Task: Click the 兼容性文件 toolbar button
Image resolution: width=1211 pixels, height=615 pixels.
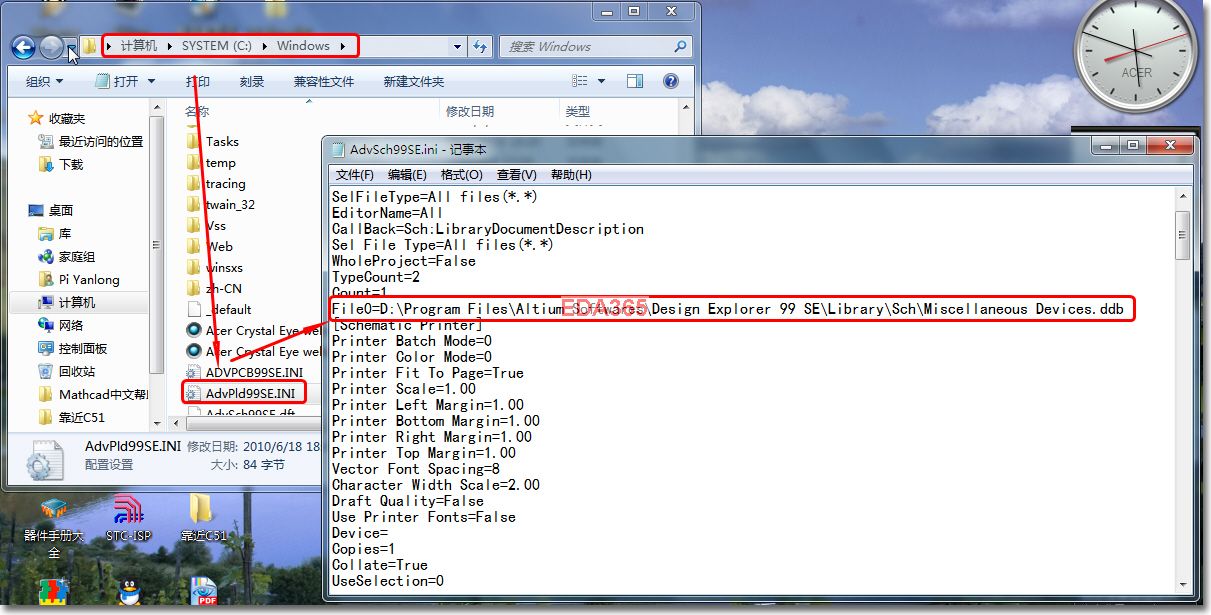Action: (x=324, y=82)
